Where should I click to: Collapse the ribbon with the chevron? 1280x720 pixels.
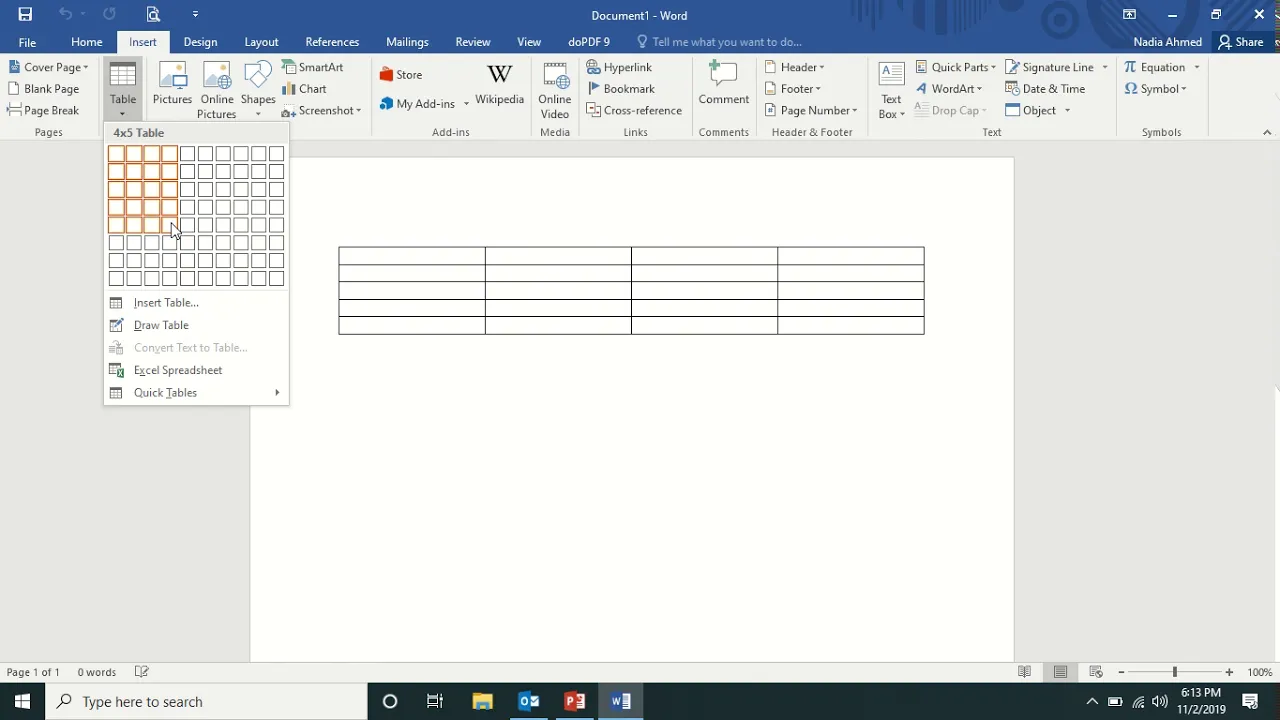(x=1267, y=132)
